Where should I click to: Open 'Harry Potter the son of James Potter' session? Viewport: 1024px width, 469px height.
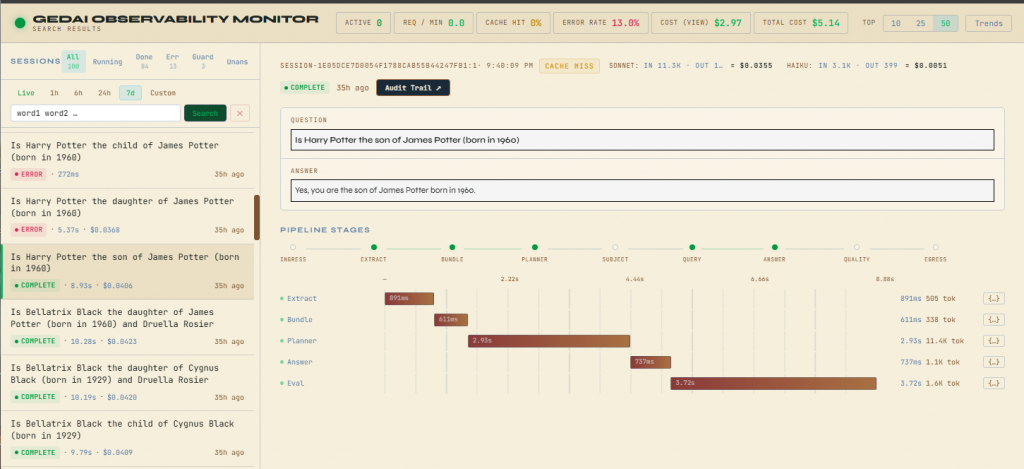tap(127, 272)
